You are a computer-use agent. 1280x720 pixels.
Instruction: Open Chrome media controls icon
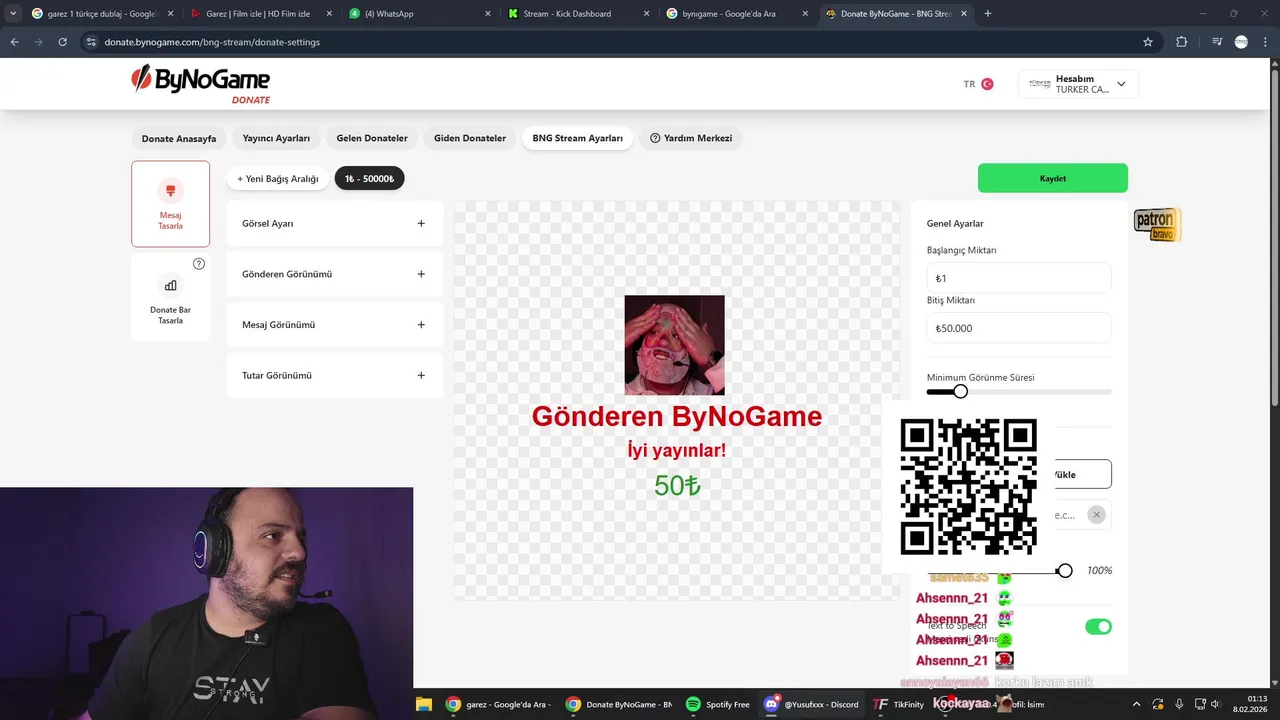pyautogui.click(x=1216, y=42)
